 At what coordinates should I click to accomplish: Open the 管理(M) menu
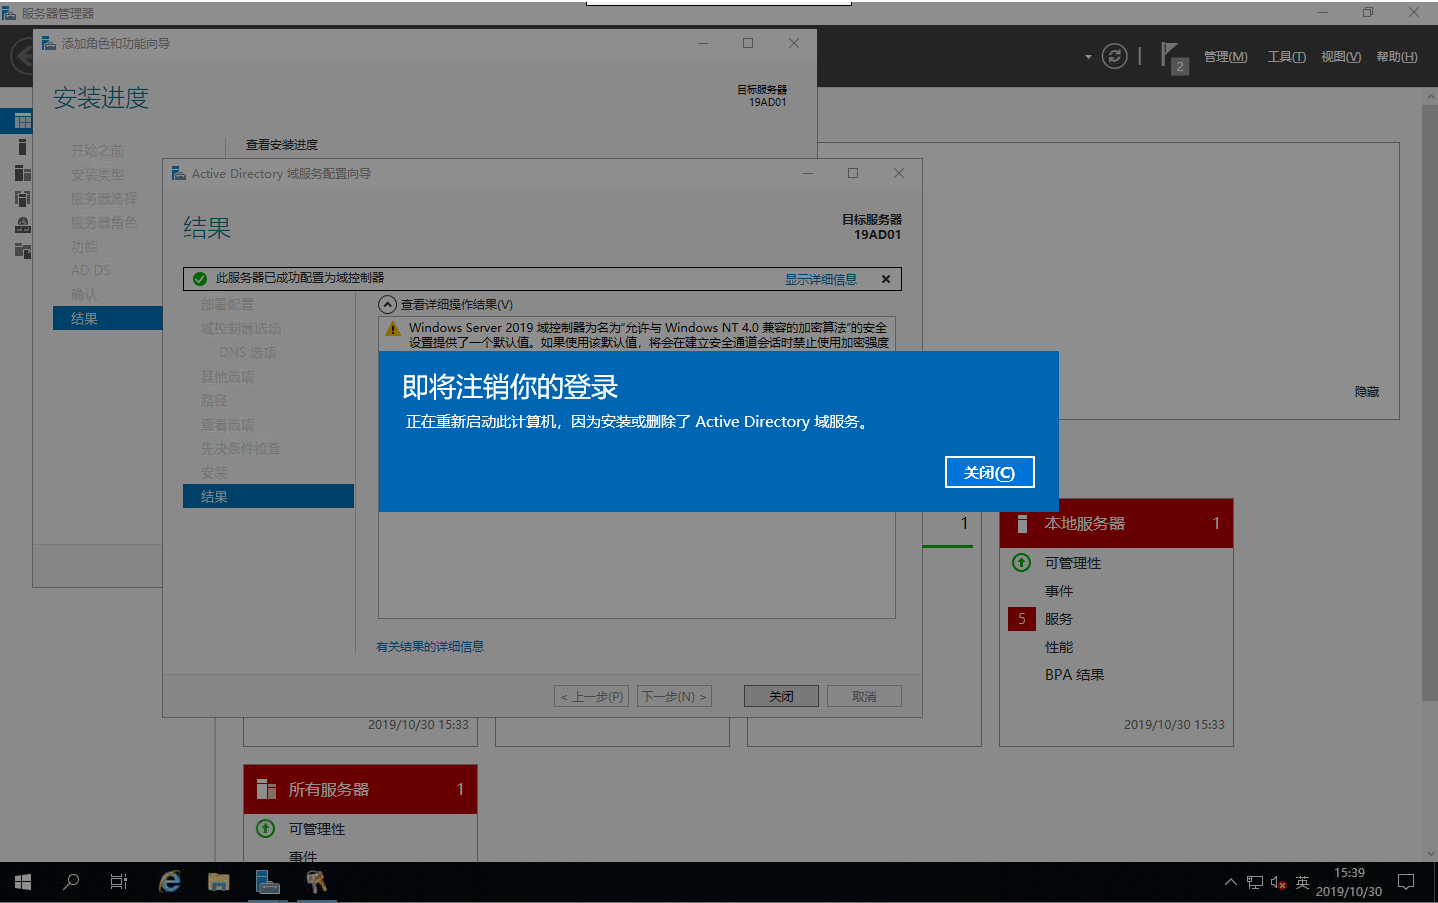[x=1225, y=57]
